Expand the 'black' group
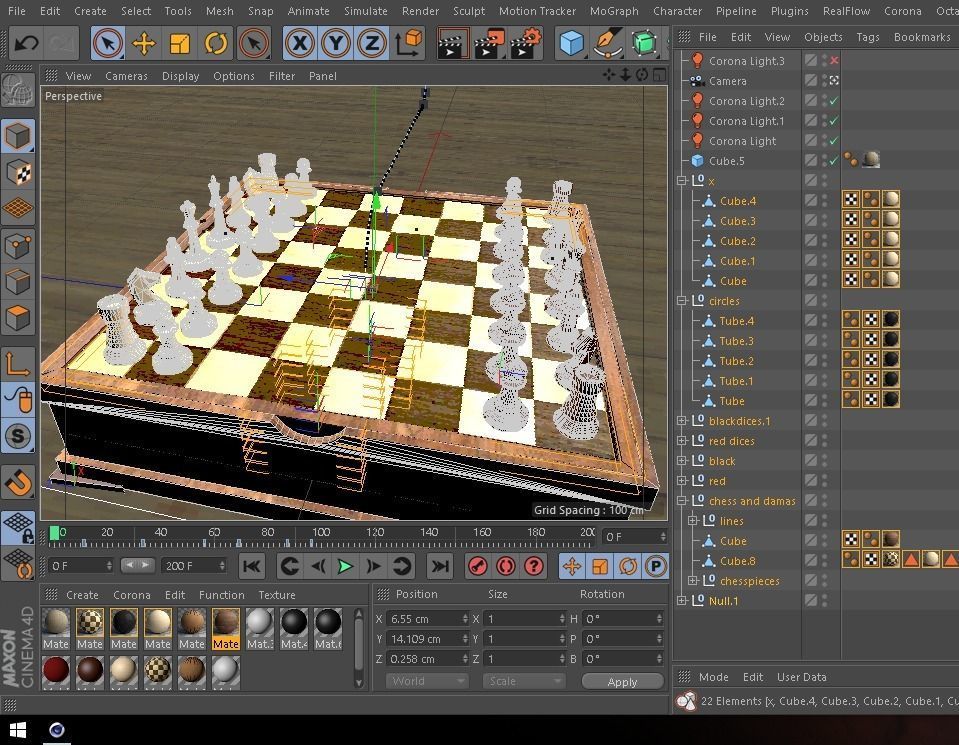 (x=682, y=461)
